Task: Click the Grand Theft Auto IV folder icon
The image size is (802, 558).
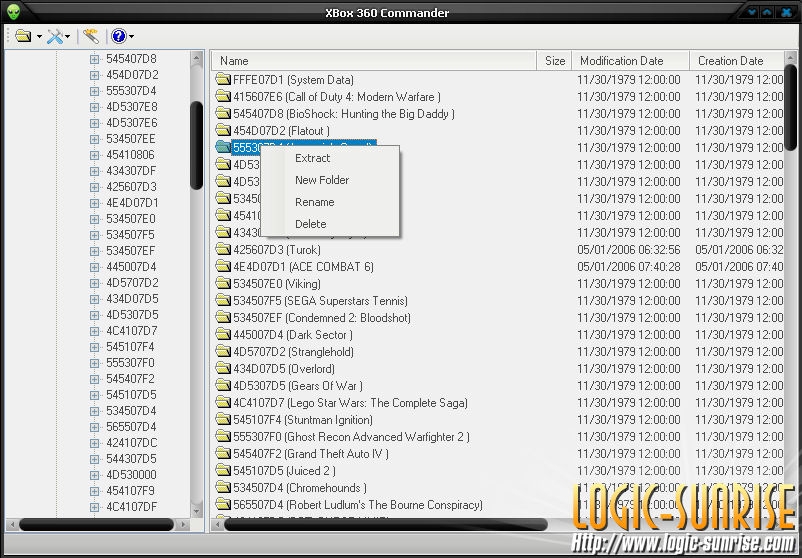Action: (x=223, y=453)
